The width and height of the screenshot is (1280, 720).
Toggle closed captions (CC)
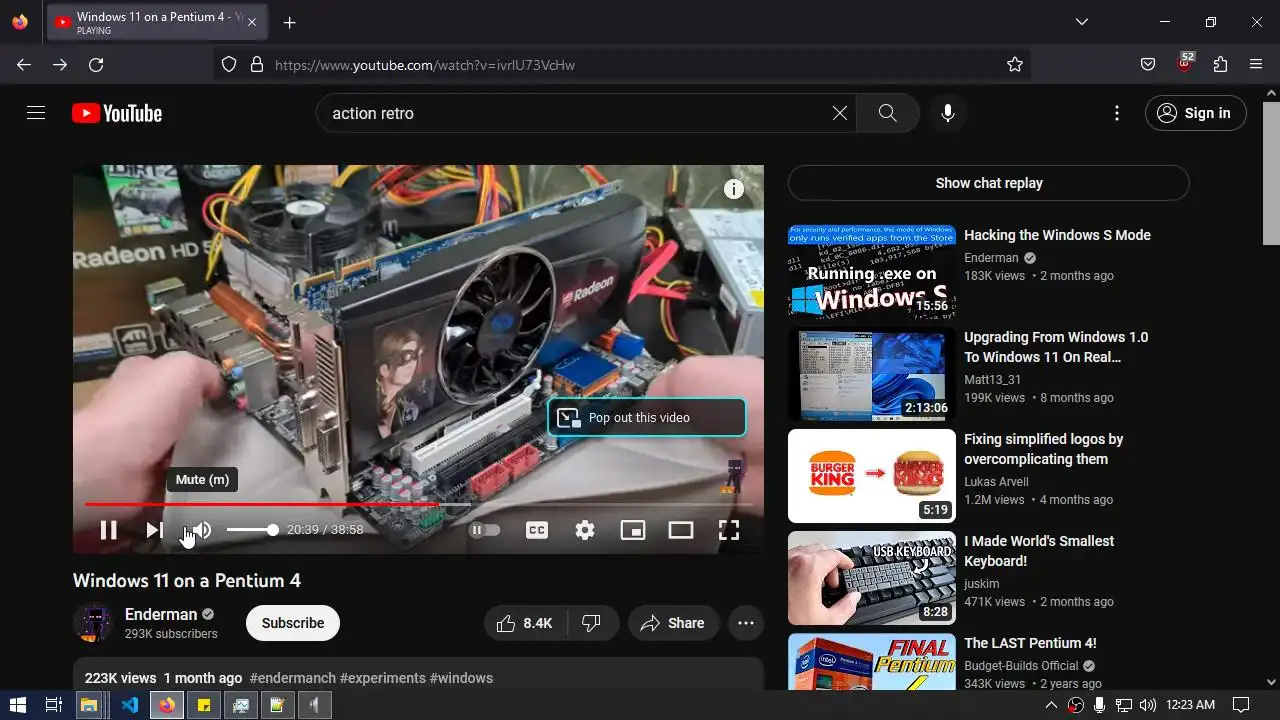pos(537,530)
